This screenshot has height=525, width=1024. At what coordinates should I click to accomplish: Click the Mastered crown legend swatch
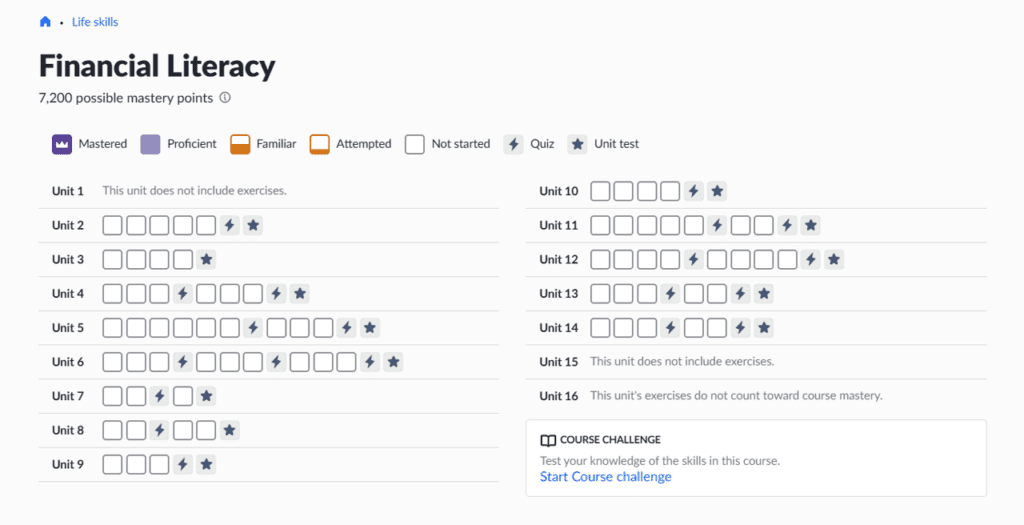point(62,144)
